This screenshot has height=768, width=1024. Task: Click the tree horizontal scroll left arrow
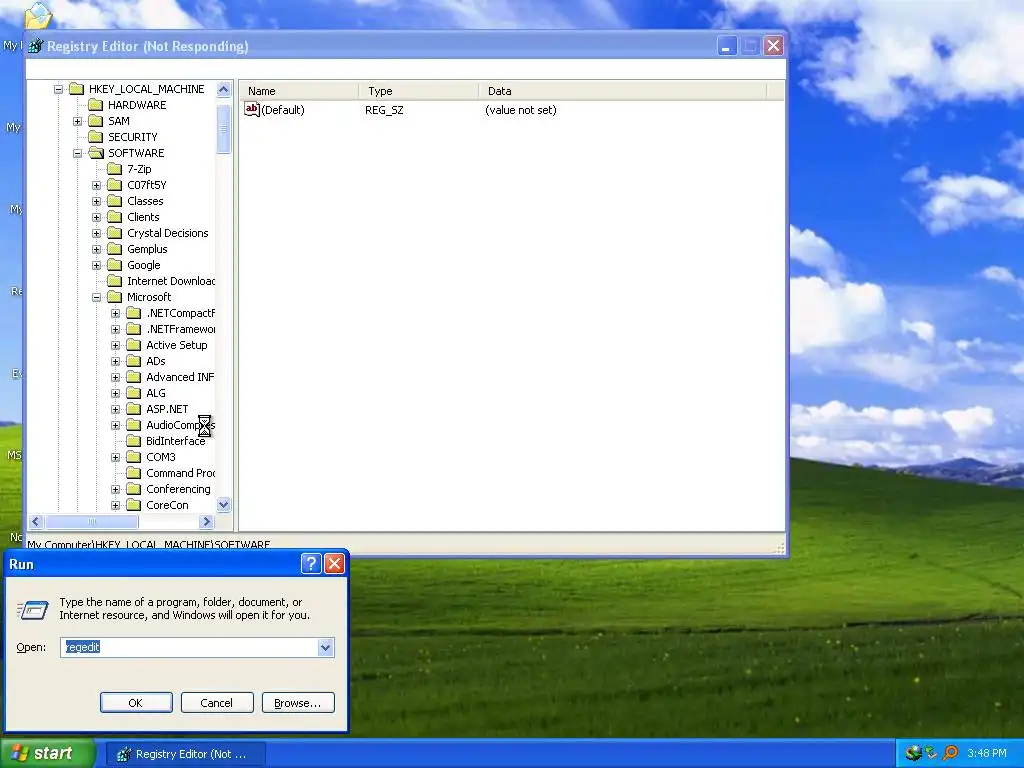pos(36,521)
